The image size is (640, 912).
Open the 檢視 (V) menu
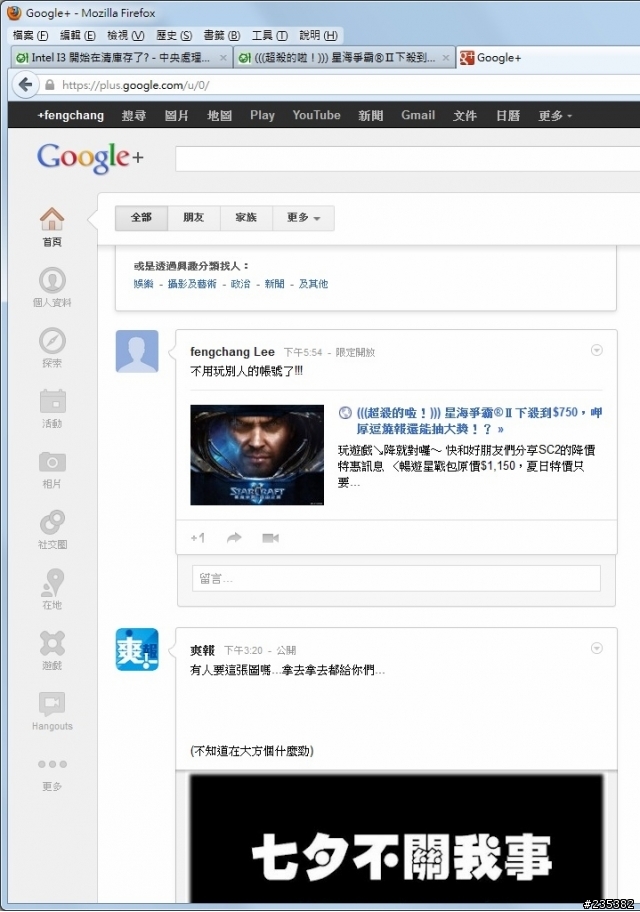point(126,35)
